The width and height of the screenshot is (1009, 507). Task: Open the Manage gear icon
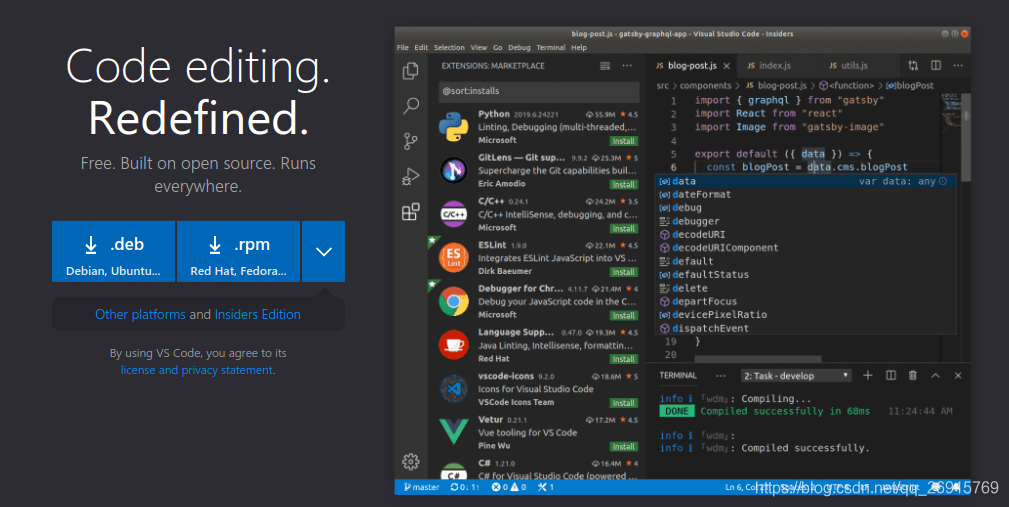pyautogui.click(x=411, y=461)
